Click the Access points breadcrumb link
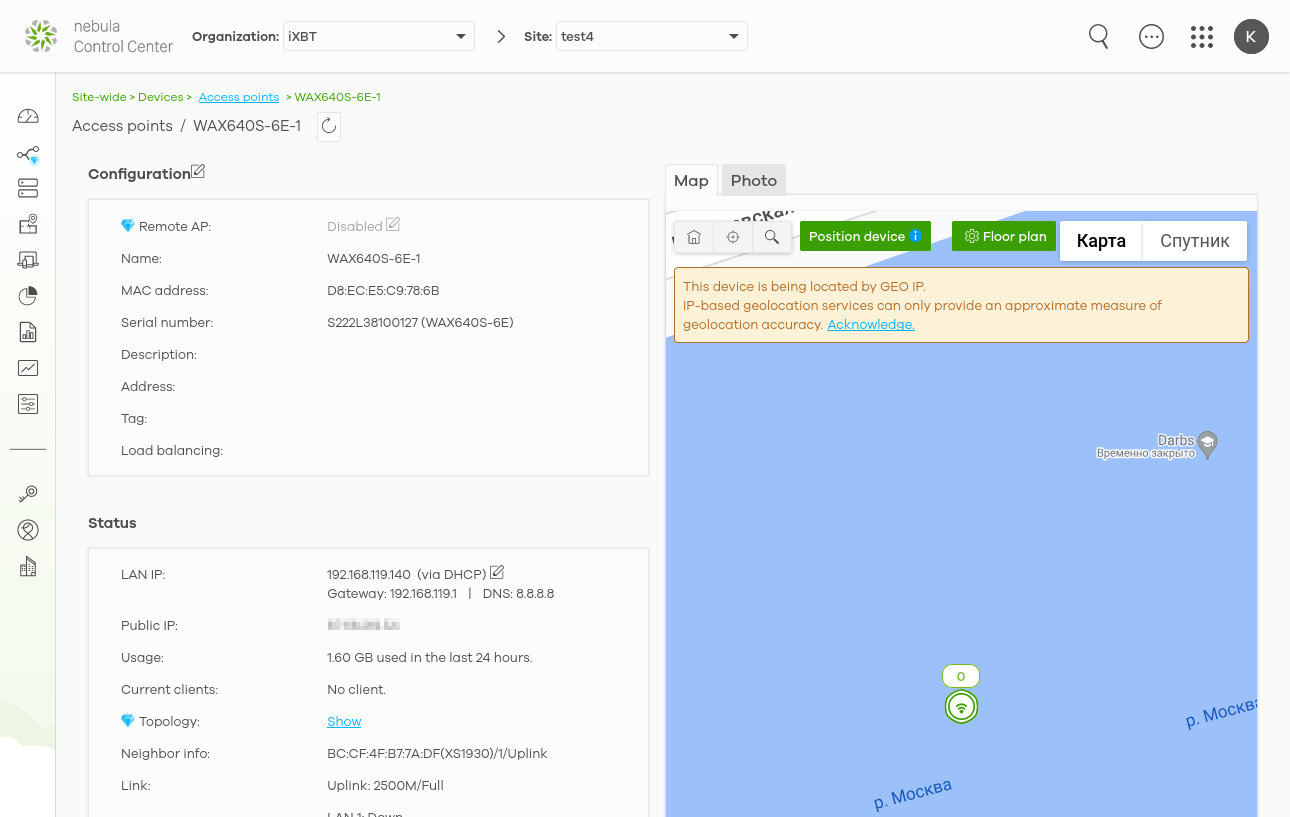 (x=239, y=97)
